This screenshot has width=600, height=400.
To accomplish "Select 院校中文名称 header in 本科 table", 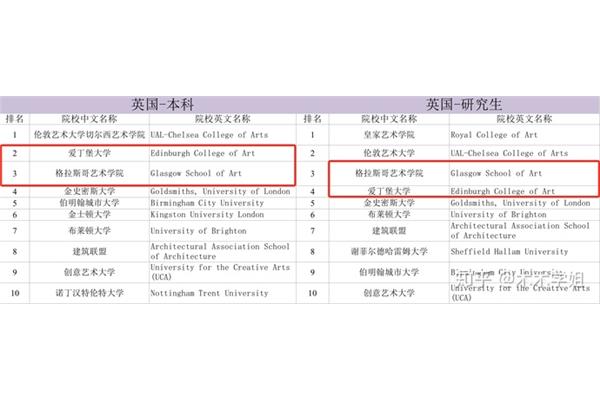I will (x=89, y=119).
